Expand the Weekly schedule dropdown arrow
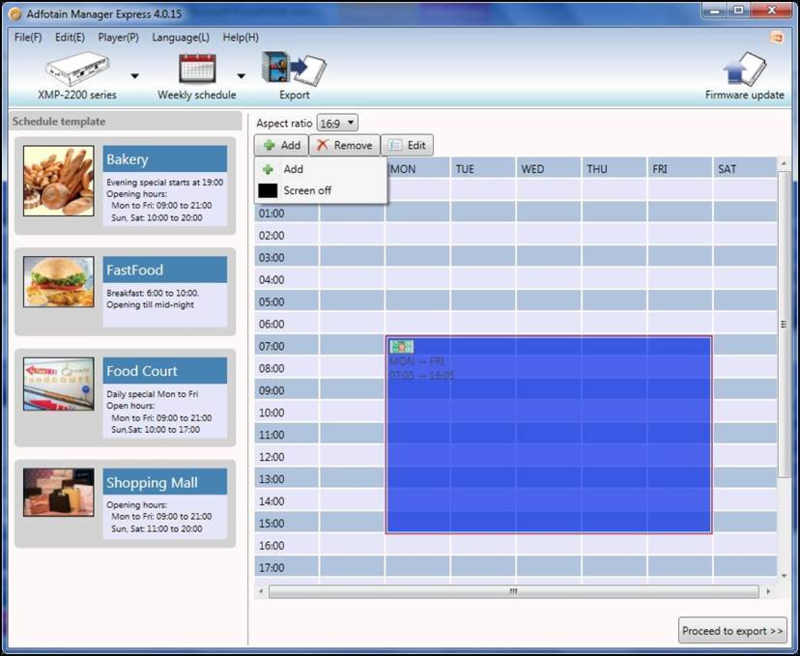This screenshot has height=656, width=800. click(241, 76)
